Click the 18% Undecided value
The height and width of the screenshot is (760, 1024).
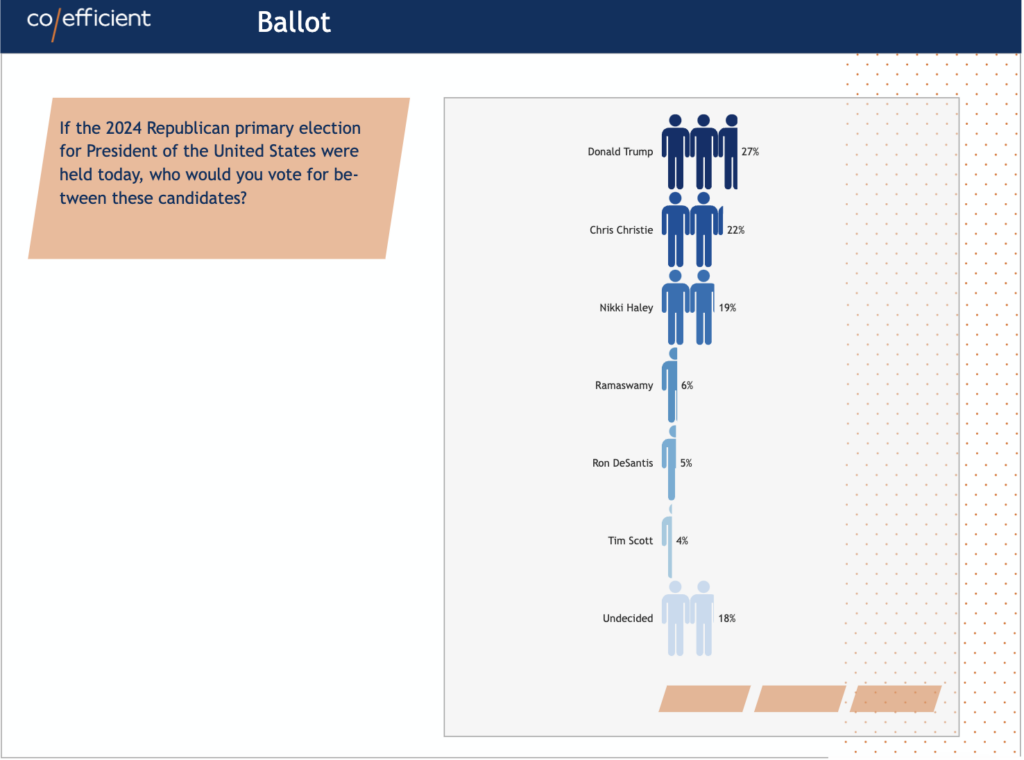tap(727, 618)
